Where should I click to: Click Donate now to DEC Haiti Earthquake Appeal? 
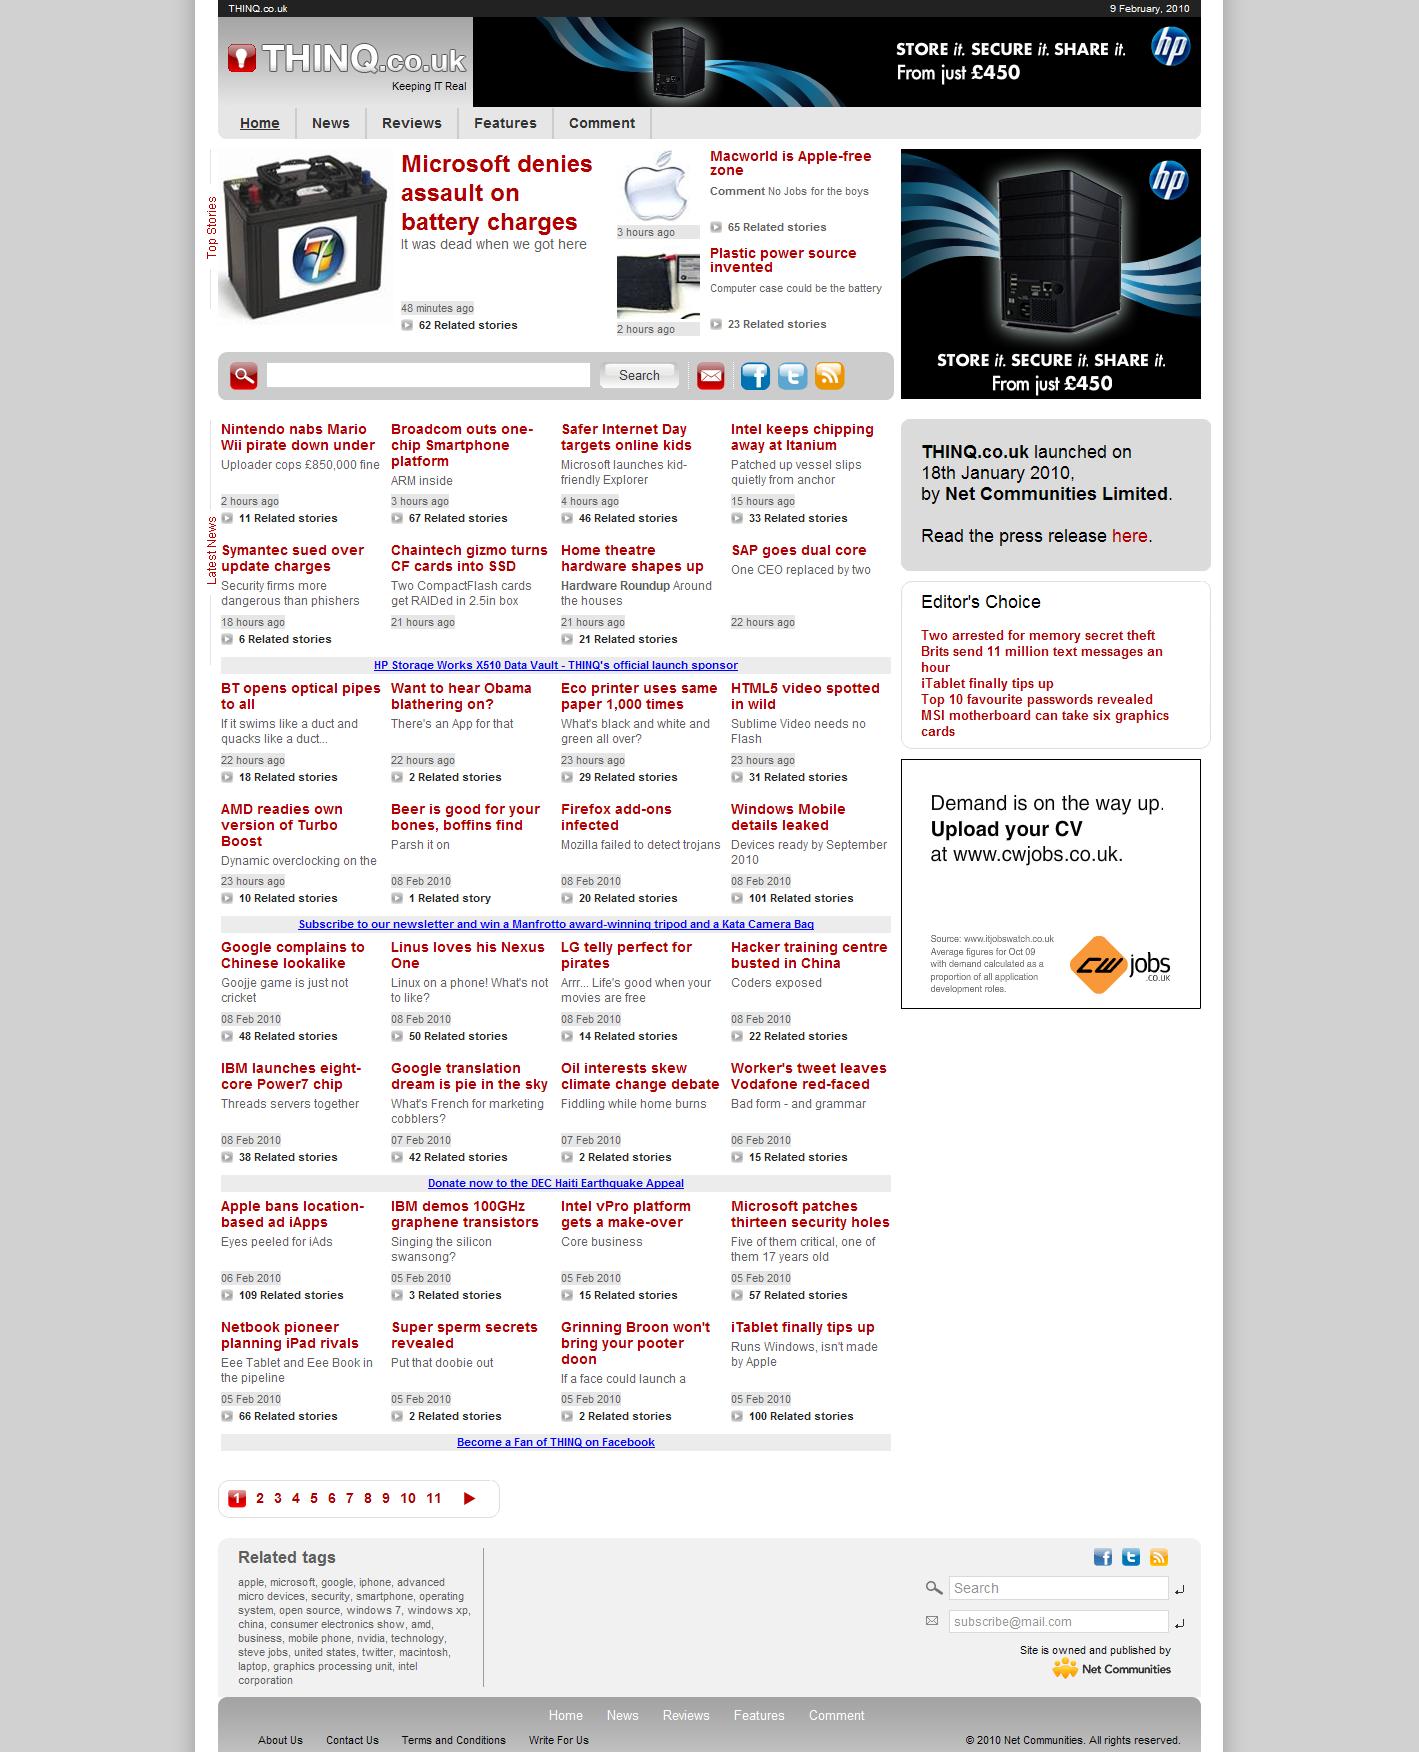(556, 1183)
